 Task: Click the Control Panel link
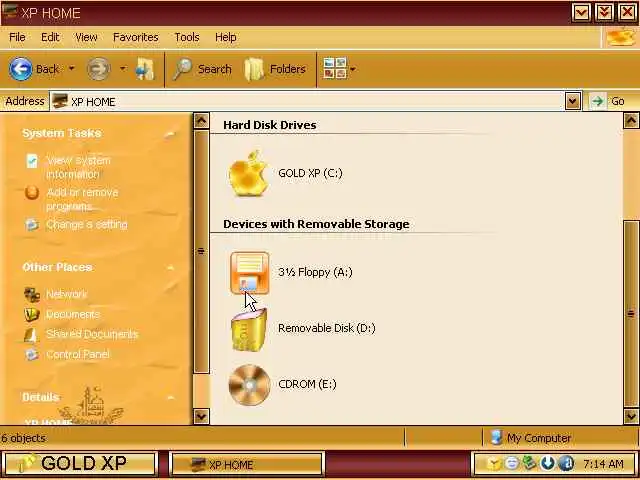point(78,354)
